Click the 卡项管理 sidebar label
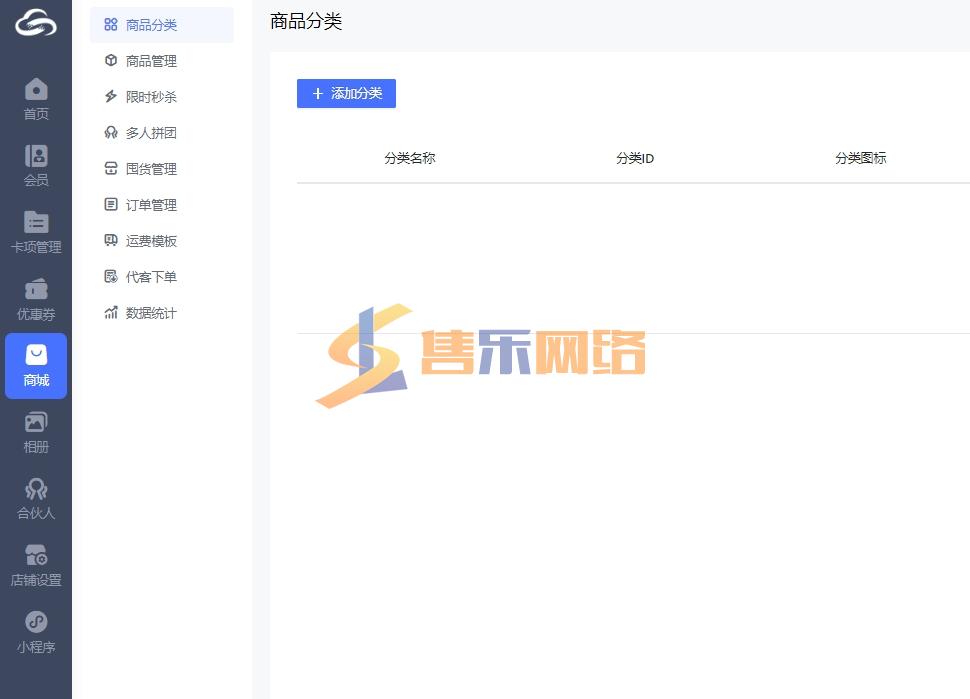This screenshot has height=699, width=970. pyautogui.click(x=36, y=247)
